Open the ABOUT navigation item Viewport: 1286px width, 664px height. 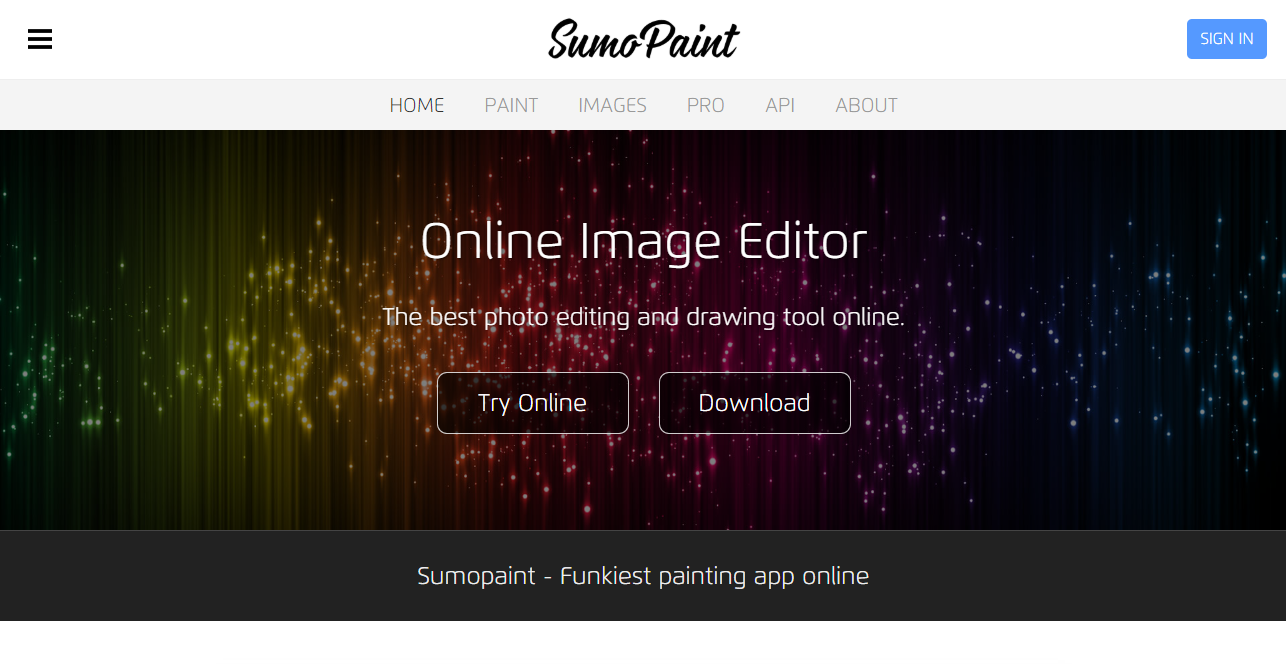click(866, 105)
